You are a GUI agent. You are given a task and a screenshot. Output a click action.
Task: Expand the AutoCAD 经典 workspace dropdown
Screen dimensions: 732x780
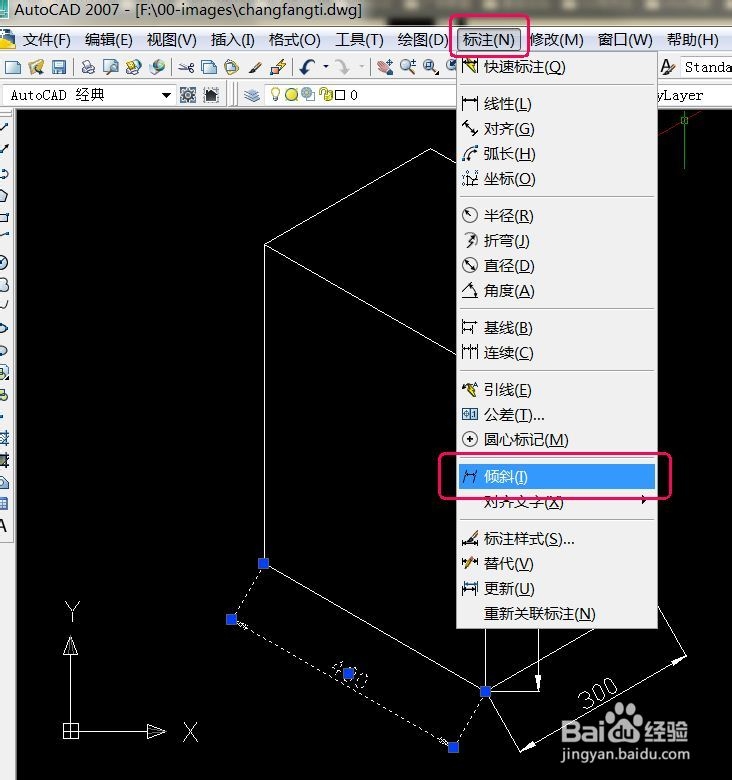tap(166, 95)
